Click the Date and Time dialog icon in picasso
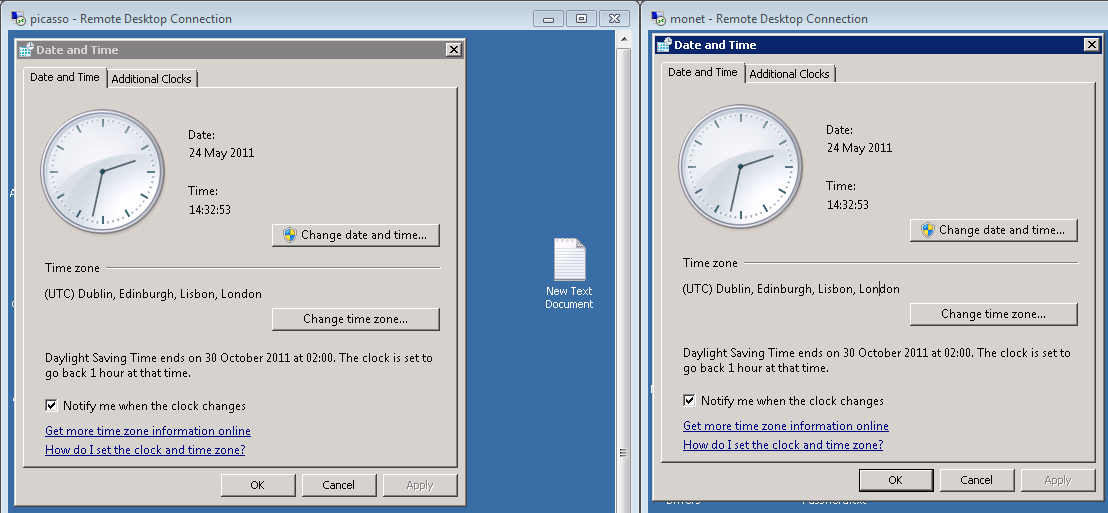The width and height of the screenshot is (1108, 513). tap(26, 50)
